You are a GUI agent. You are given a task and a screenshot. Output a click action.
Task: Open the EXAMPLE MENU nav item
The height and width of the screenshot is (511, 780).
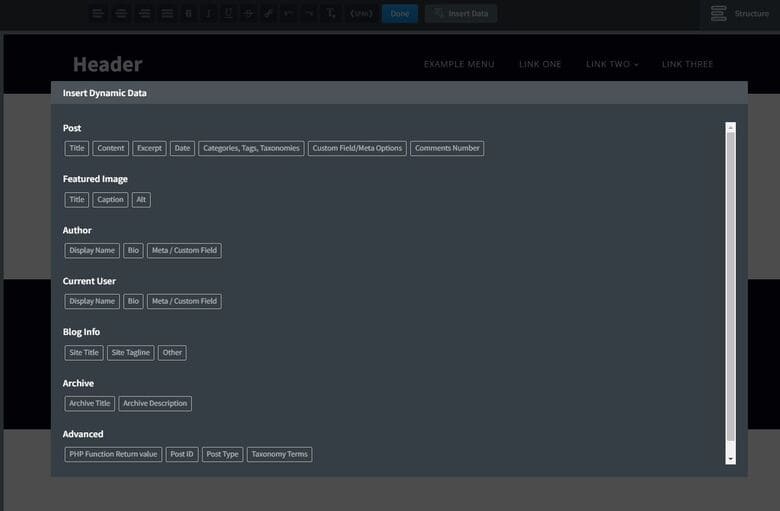click(x=459, y=64)
